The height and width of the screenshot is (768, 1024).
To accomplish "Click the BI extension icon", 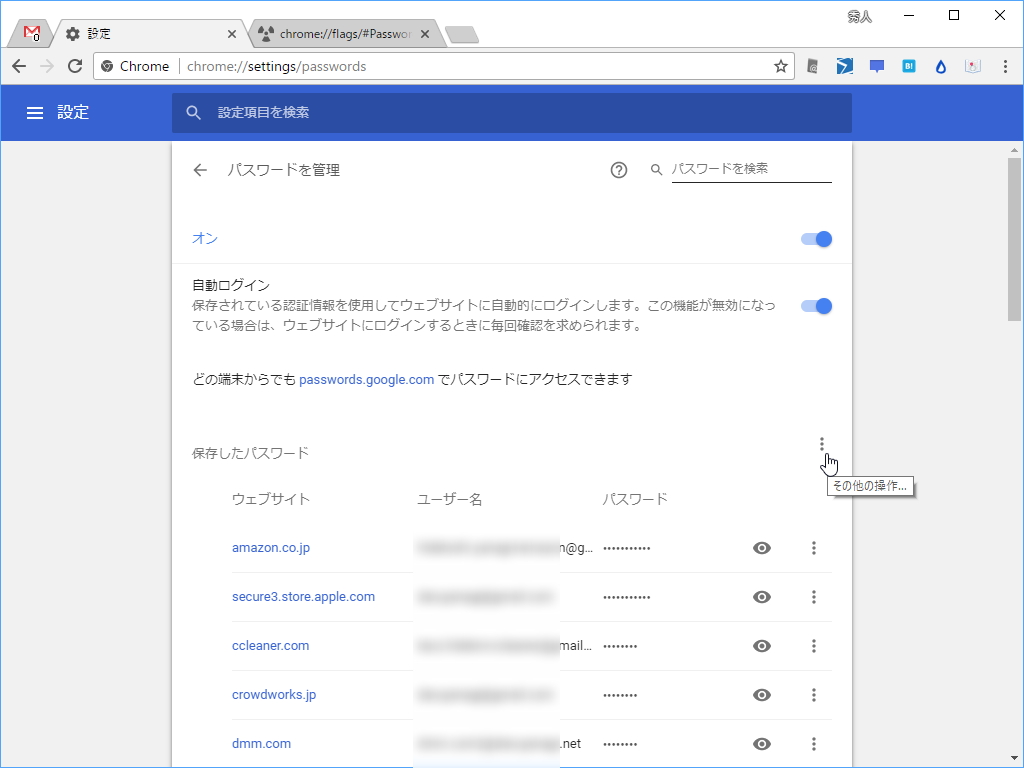I will (908, 66).
